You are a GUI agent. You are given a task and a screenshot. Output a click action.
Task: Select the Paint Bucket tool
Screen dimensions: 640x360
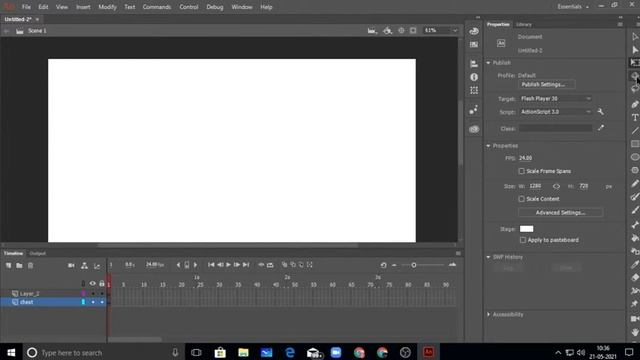[635, 238]
